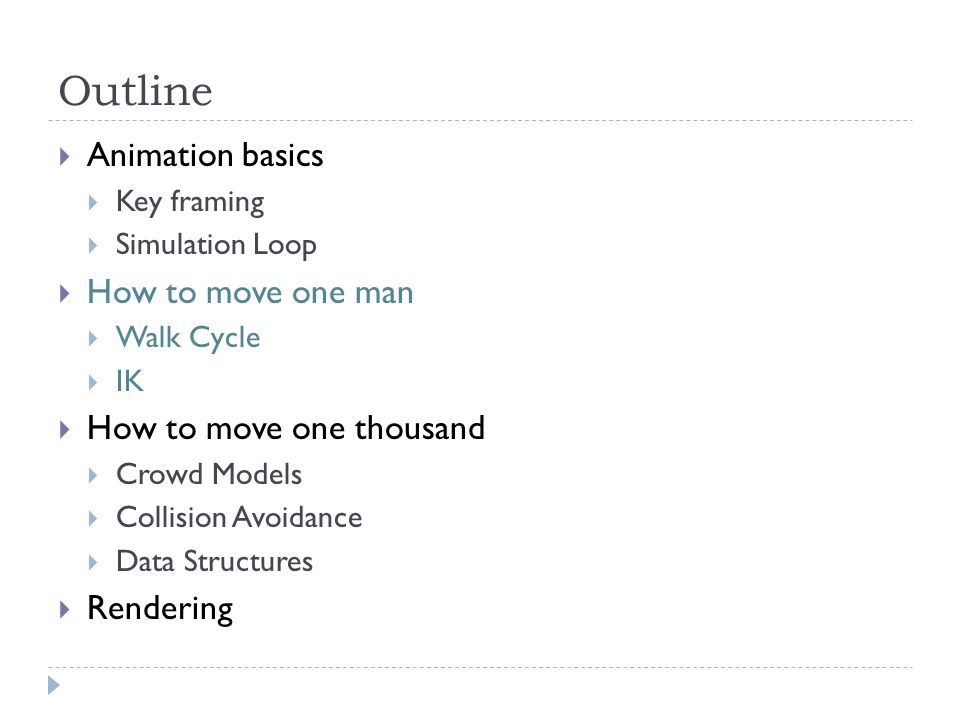960x720 pixels.
Task: Click the arrow bullet beside Collision Avoidance
Action: click(x=92, y=519)
